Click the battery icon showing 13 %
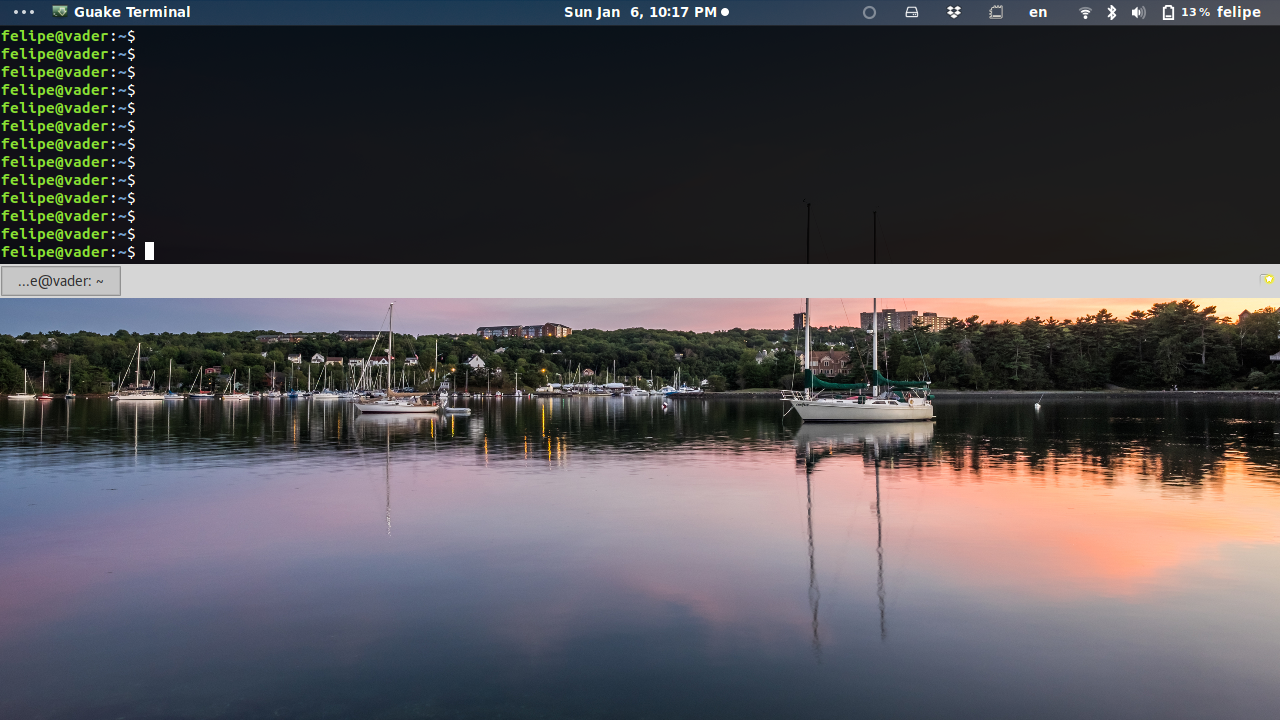Screen dimensions: 1280x720 click(1168, 12)
